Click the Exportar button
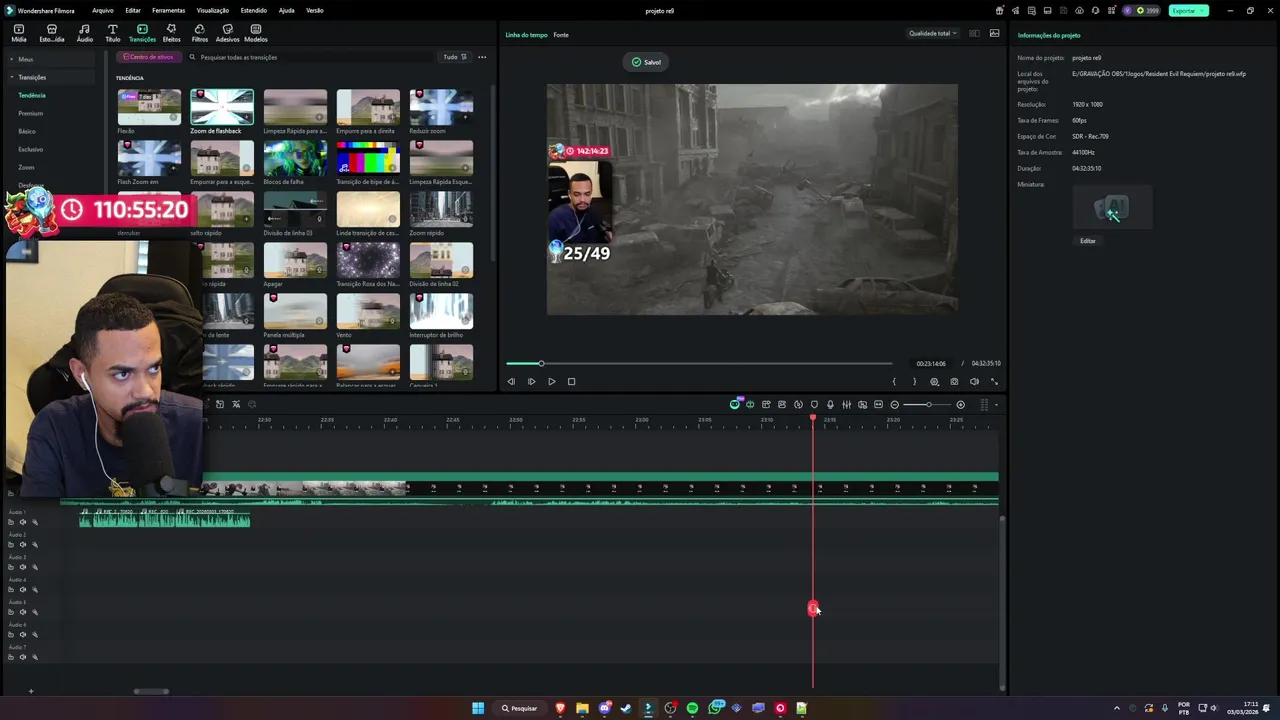 click(x=1187, y=10)
